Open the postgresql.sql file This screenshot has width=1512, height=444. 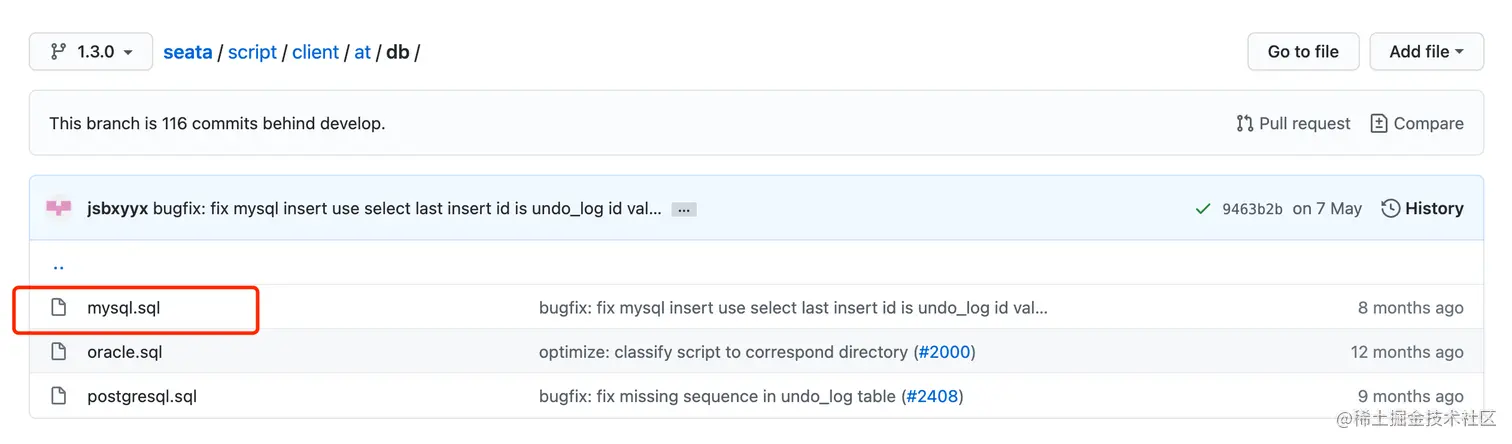pyautogui.click(x=142, y=396)
